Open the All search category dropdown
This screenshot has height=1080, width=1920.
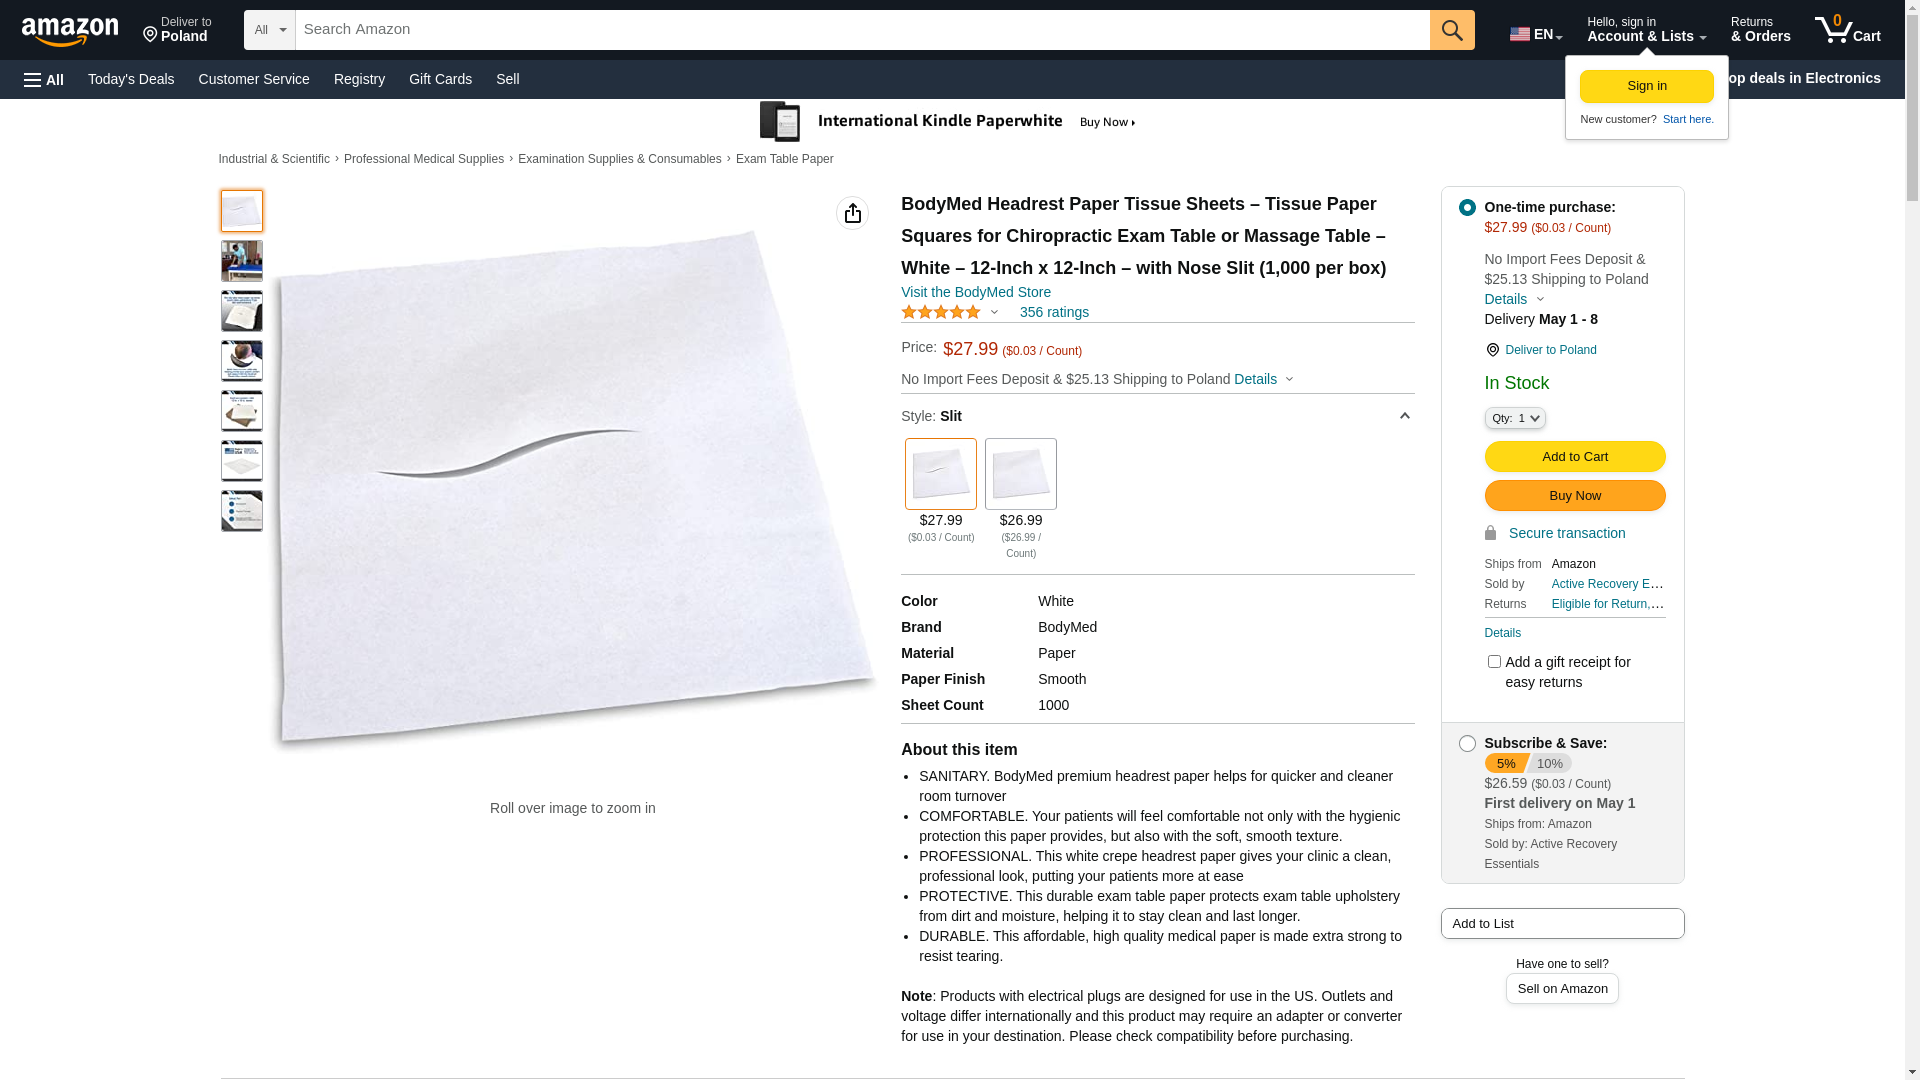[270, 30]
